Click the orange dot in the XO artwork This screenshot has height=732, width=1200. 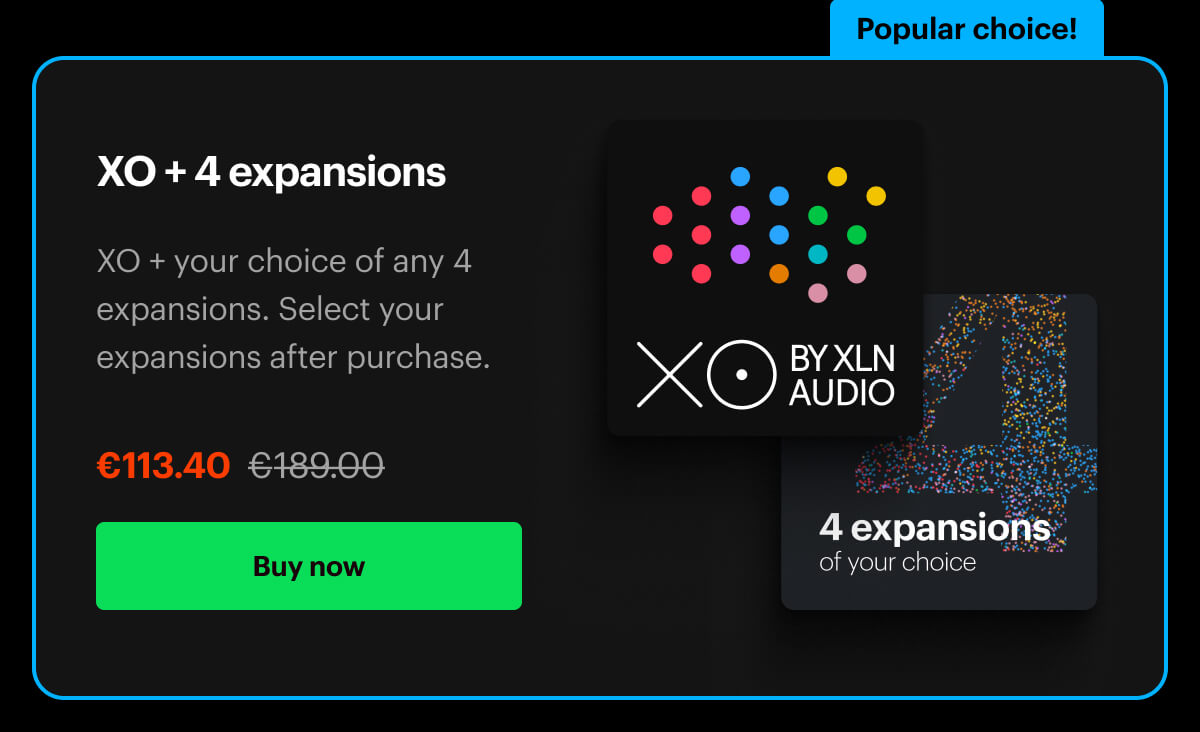[x=779, y=274]
